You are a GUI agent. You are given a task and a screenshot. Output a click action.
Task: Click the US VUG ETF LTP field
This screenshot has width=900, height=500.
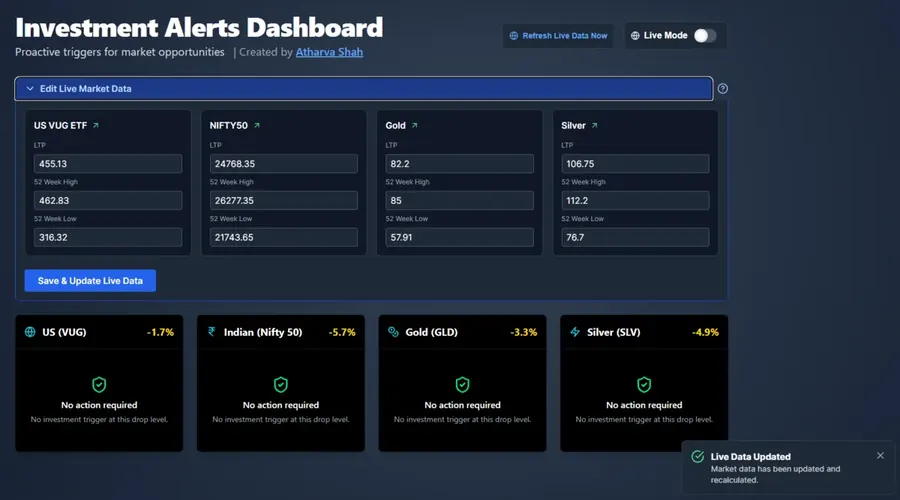(108, 164)
